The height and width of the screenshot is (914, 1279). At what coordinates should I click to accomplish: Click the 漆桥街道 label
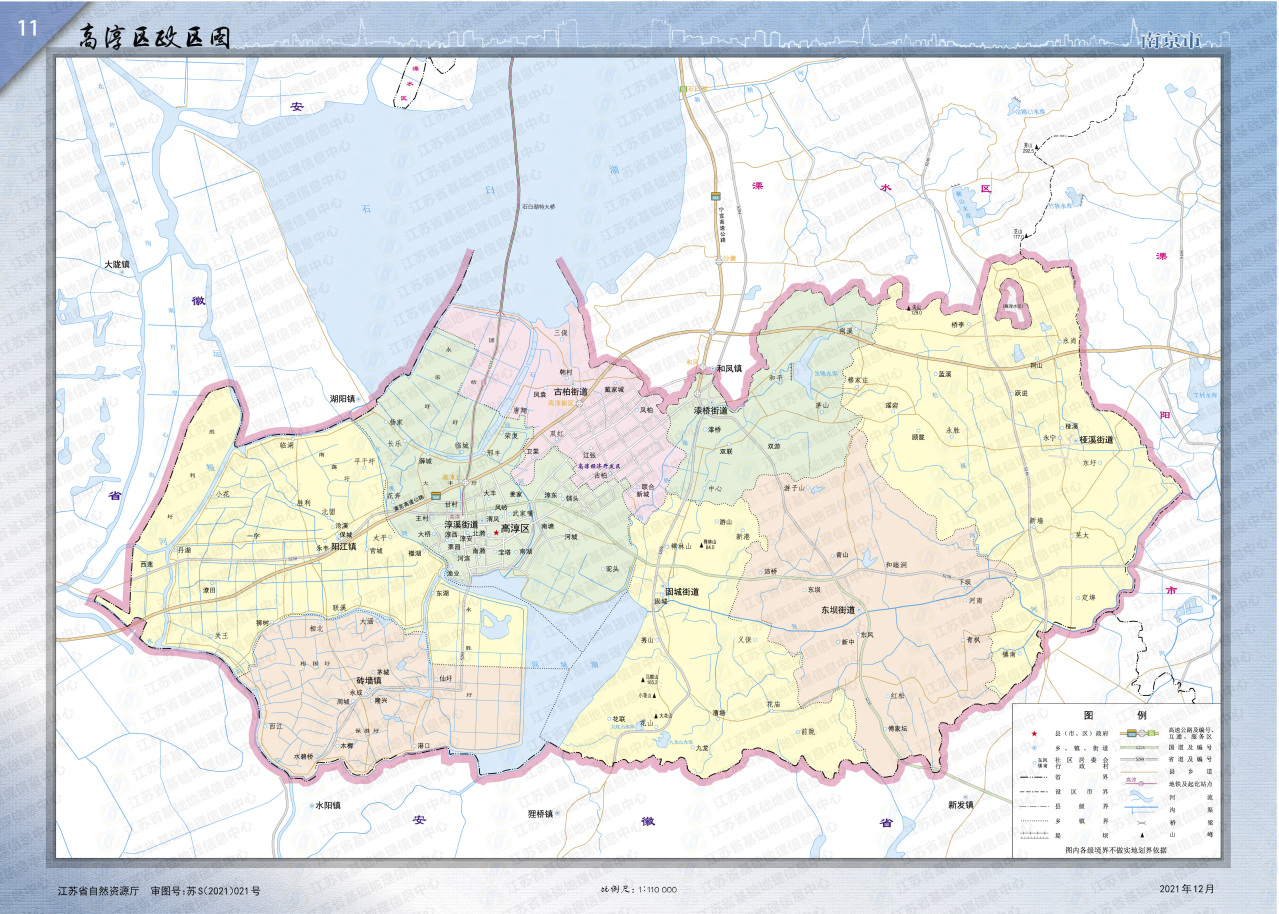pos(711,411)
